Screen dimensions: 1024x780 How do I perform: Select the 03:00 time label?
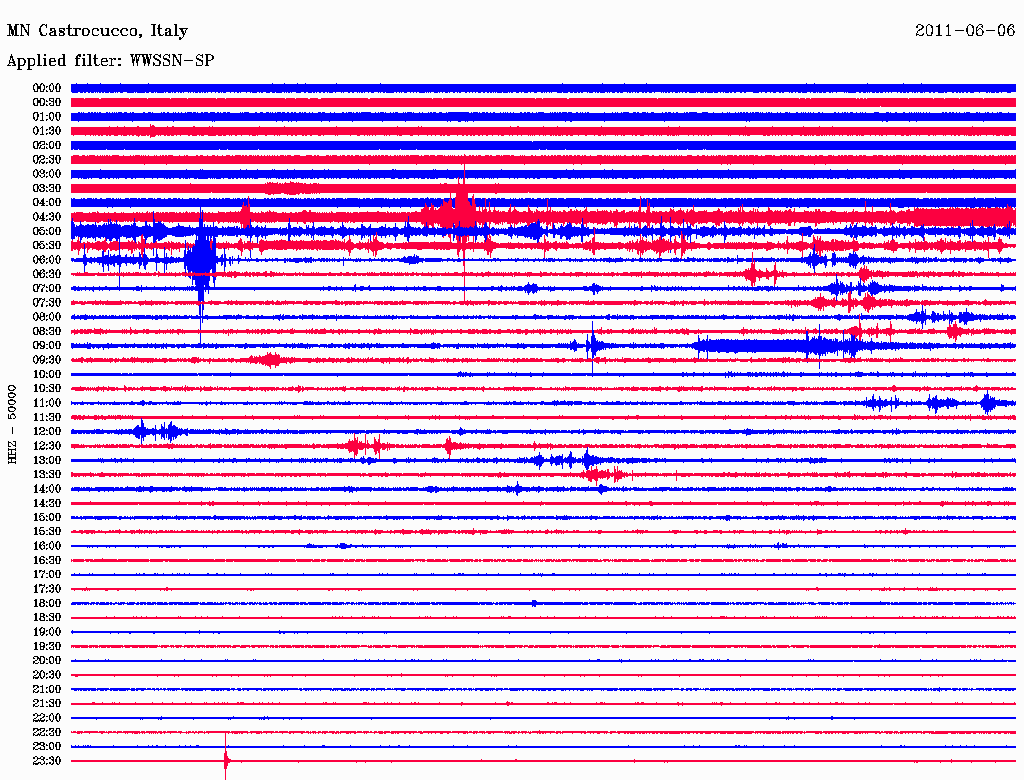click(x=47, y=174)
